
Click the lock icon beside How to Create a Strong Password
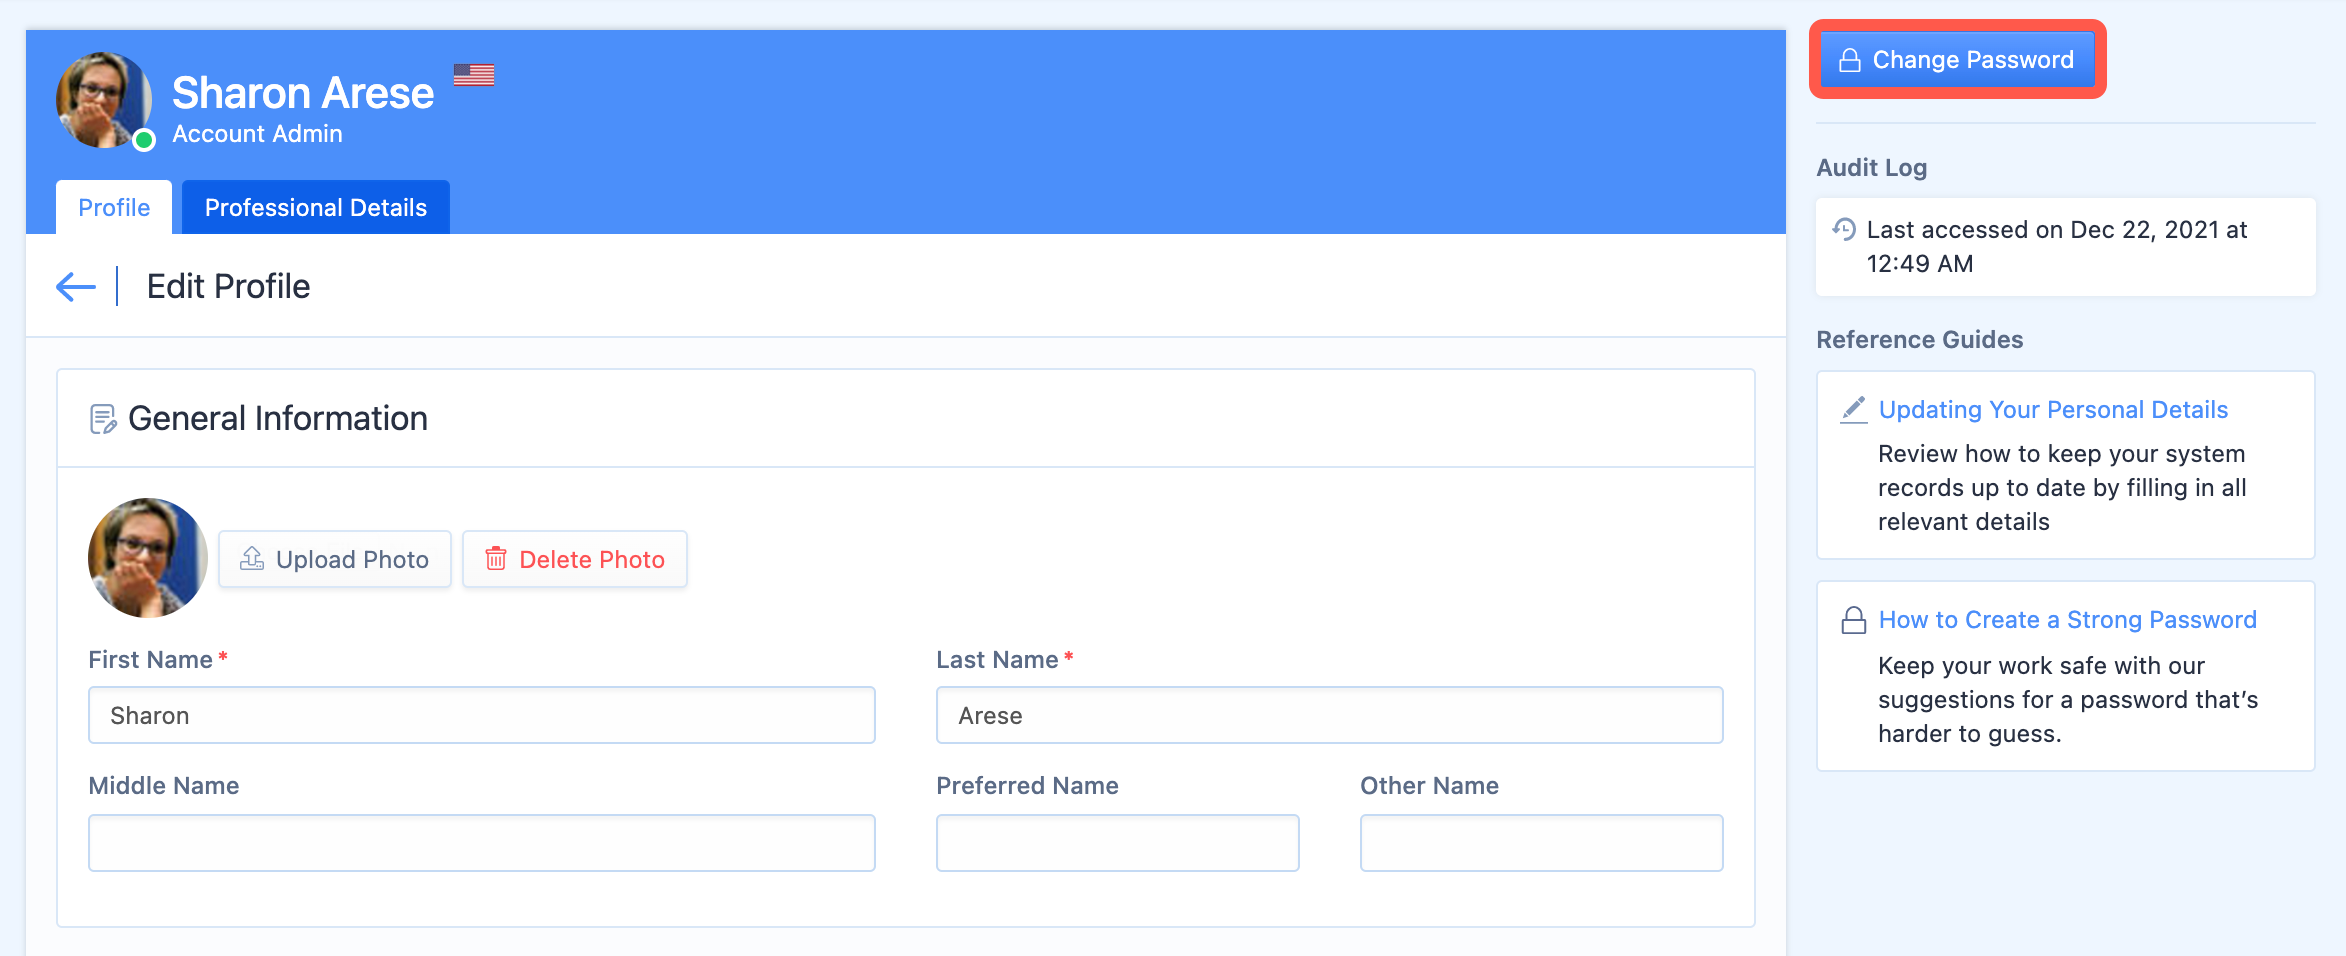click(1854, 620)
